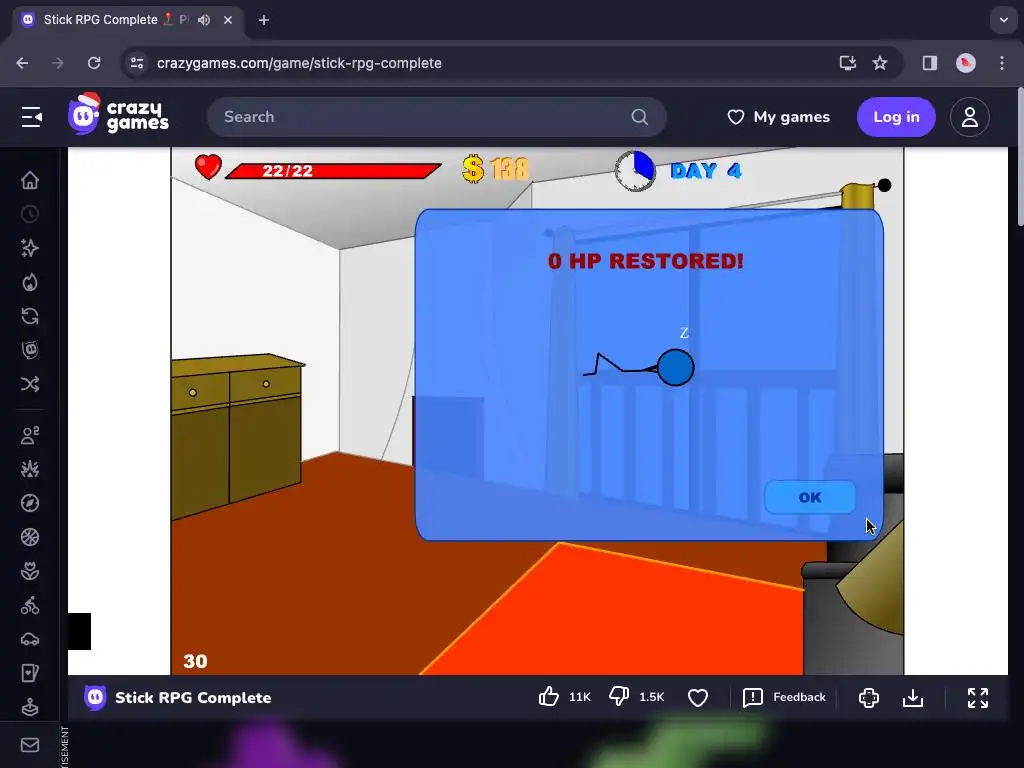Image resolution: width=1024 pixels, height=768 pixels.
Task: Open the envelope contact icon in sidebar
Action: click(x=30, y=745)
